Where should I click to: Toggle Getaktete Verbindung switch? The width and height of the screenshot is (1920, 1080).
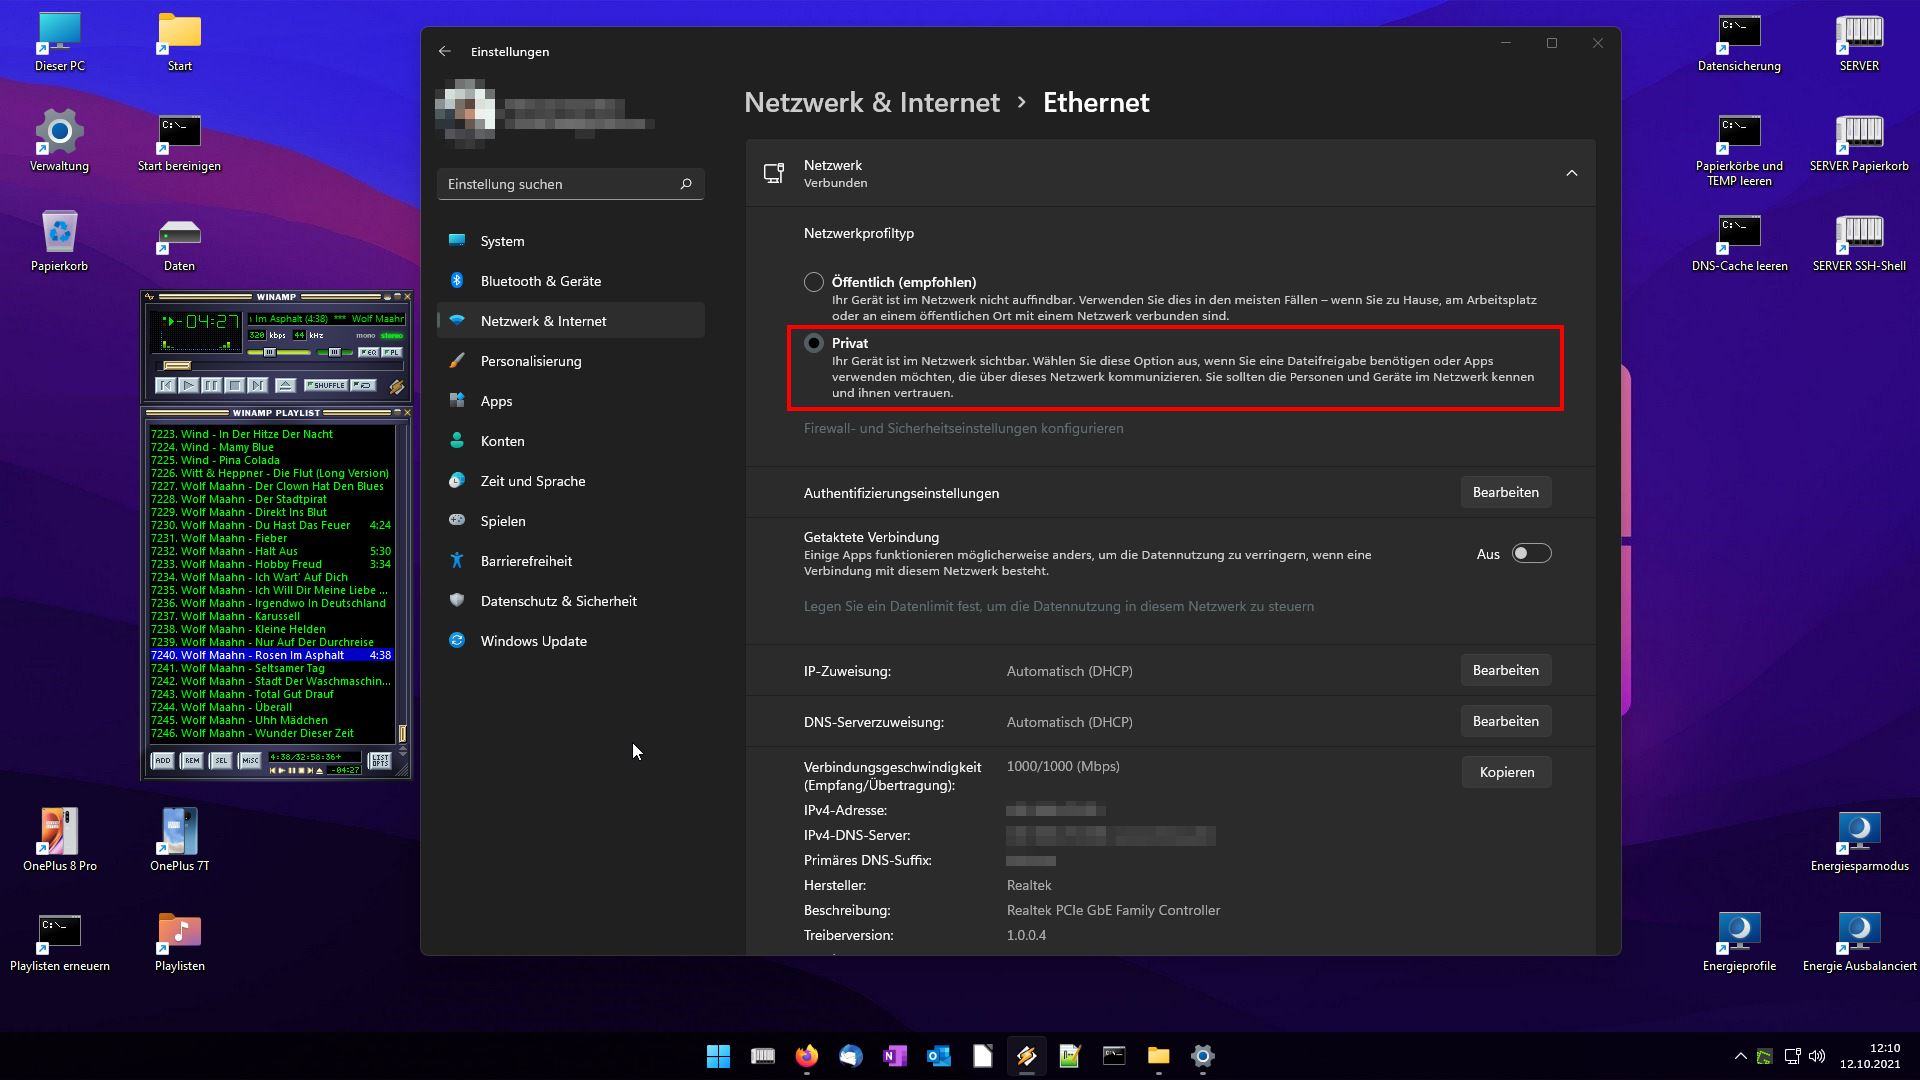(x=1531, y=554)
